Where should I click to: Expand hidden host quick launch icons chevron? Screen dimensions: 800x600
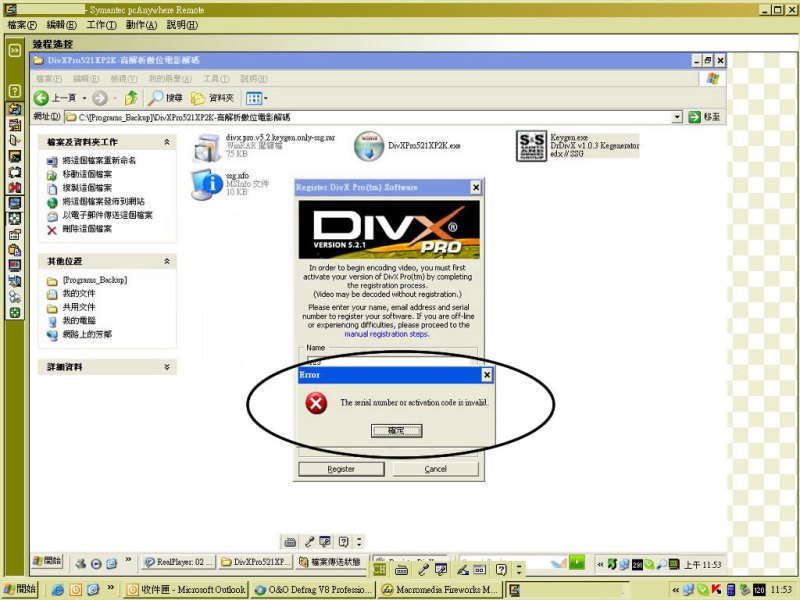coord(110,588)
